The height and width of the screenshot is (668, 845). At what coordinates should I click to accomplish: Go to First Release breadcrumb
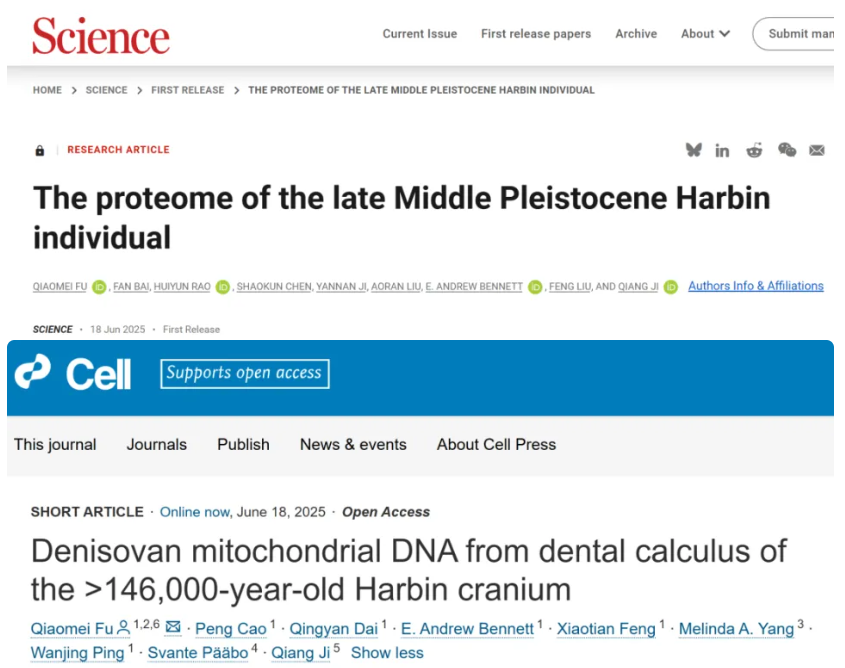(x=188, y=90)
